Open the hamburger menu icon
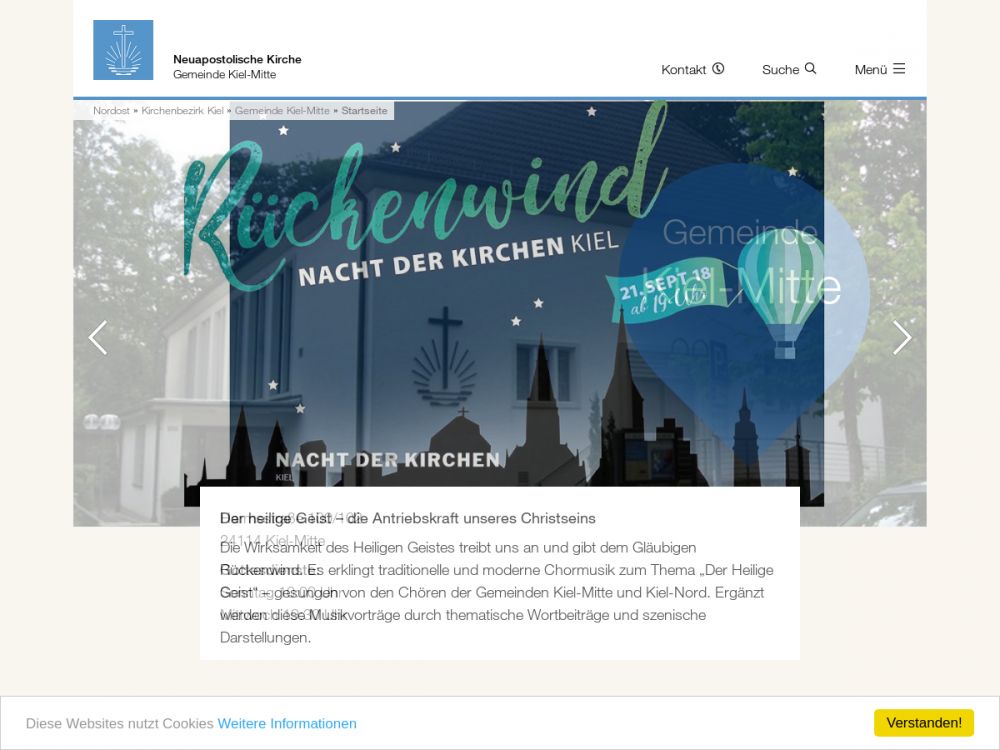 click(899, 69)
